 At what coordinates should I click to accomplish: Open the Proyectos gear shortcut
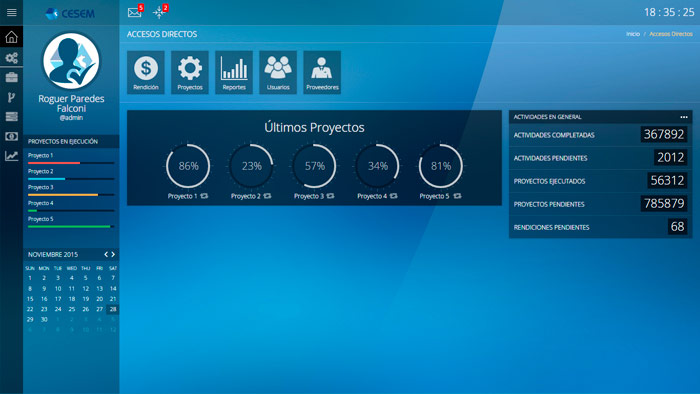190,72
